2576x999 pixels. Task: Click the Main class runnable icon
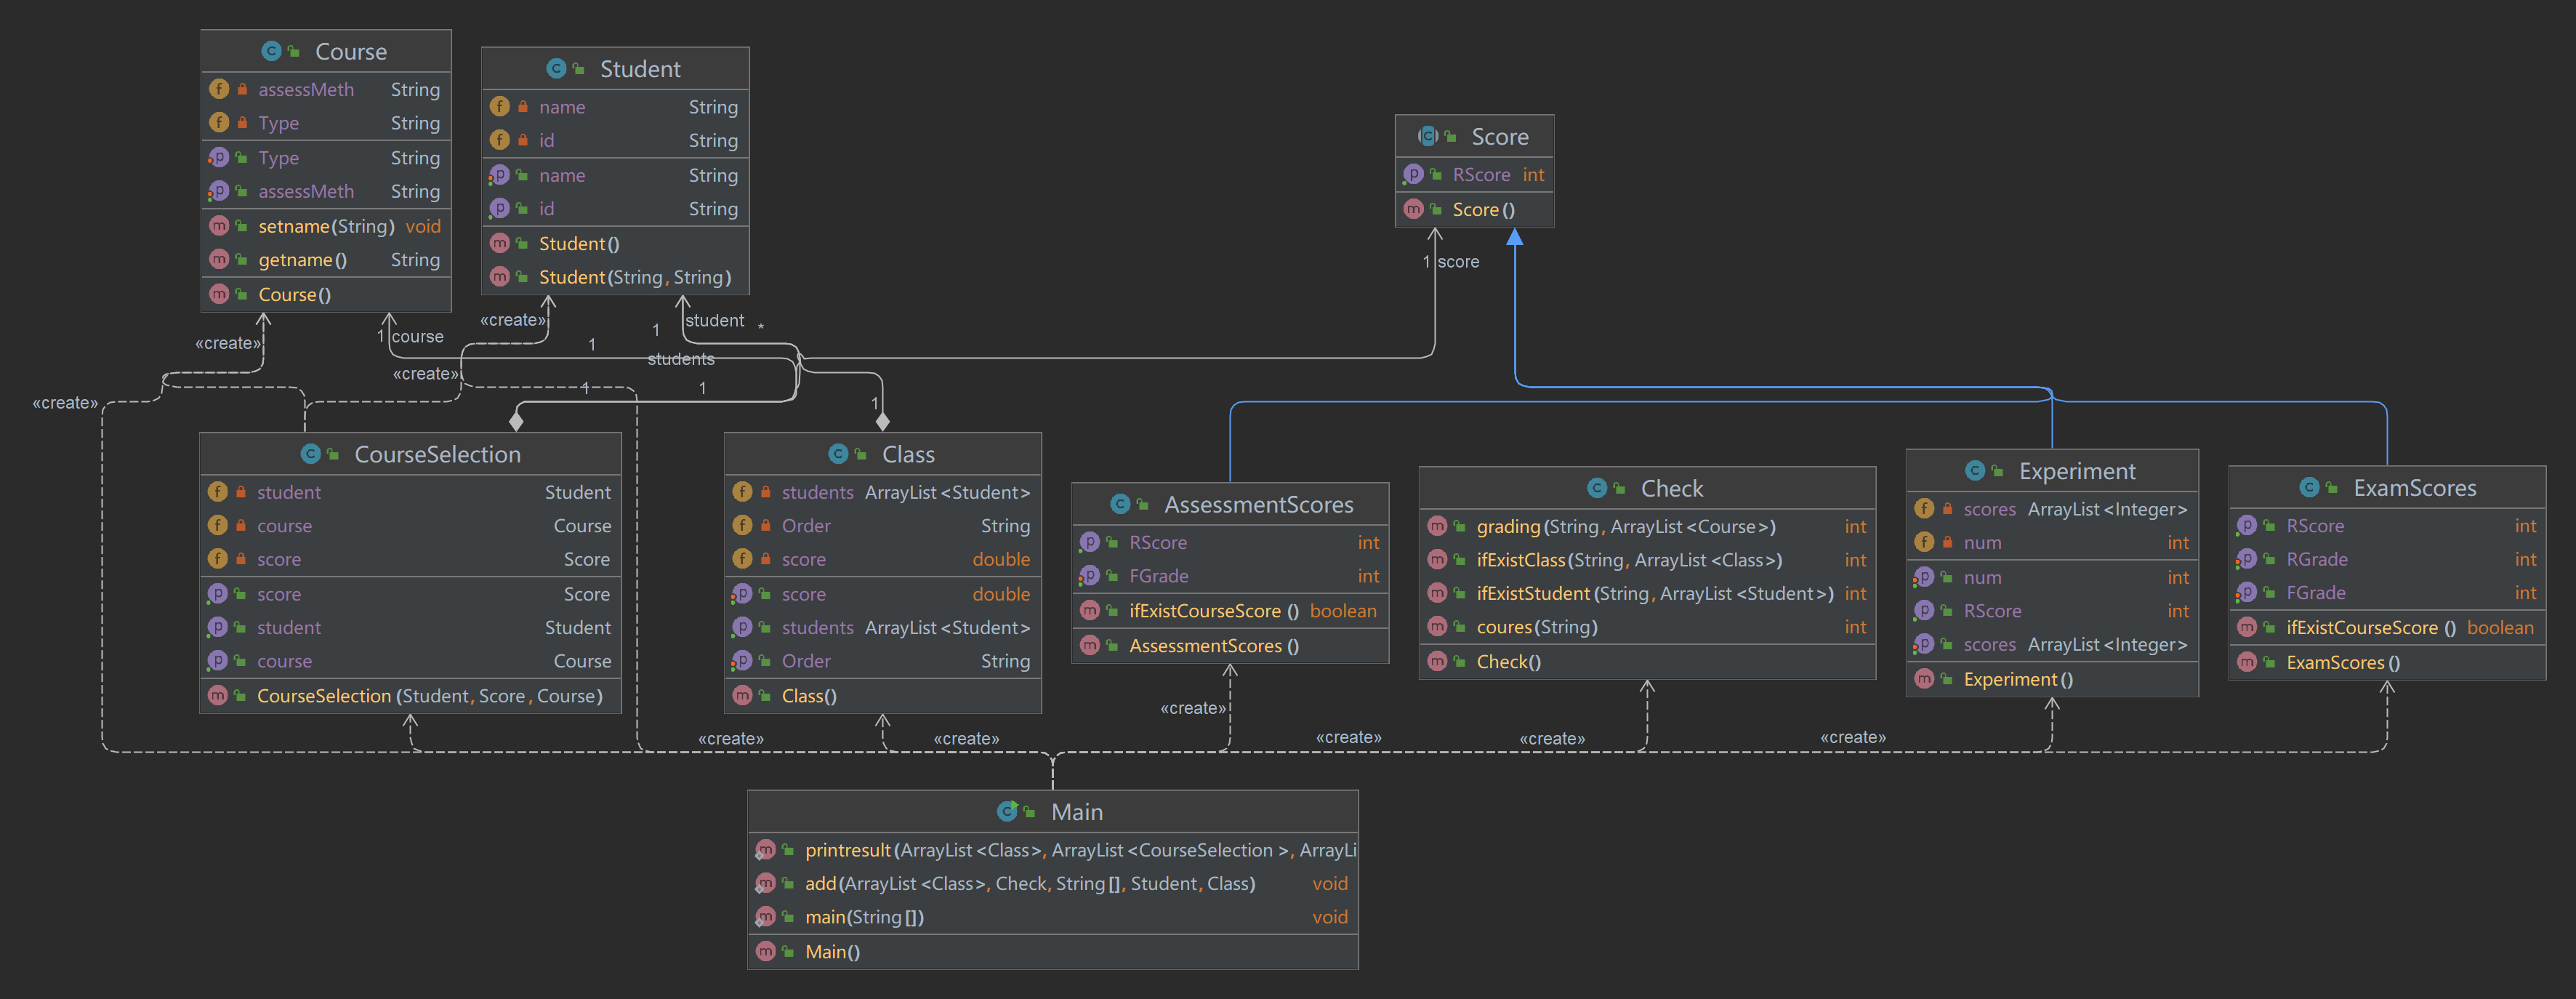point(1007,812)
